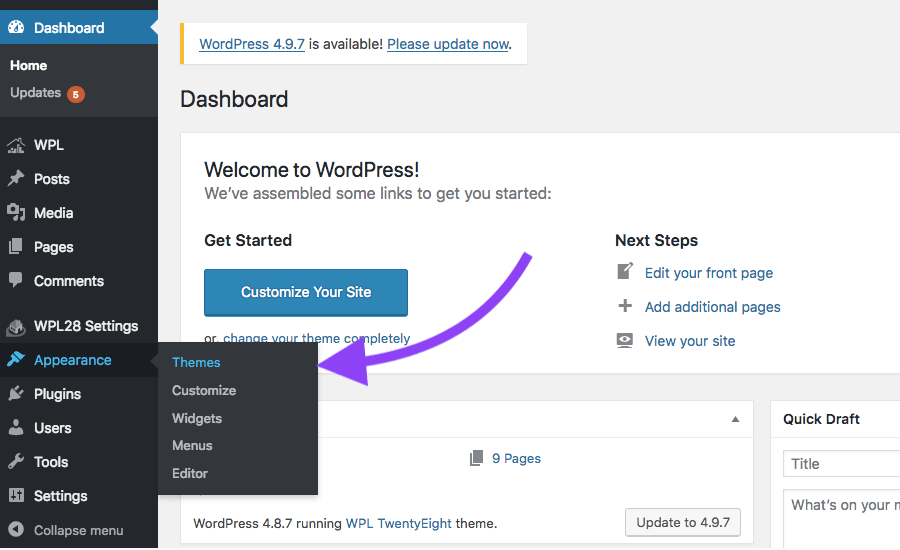Select Themes in the Appearance flyout
Image resolution: width=900 pixels, height=550 pixels.
point(196,362)
